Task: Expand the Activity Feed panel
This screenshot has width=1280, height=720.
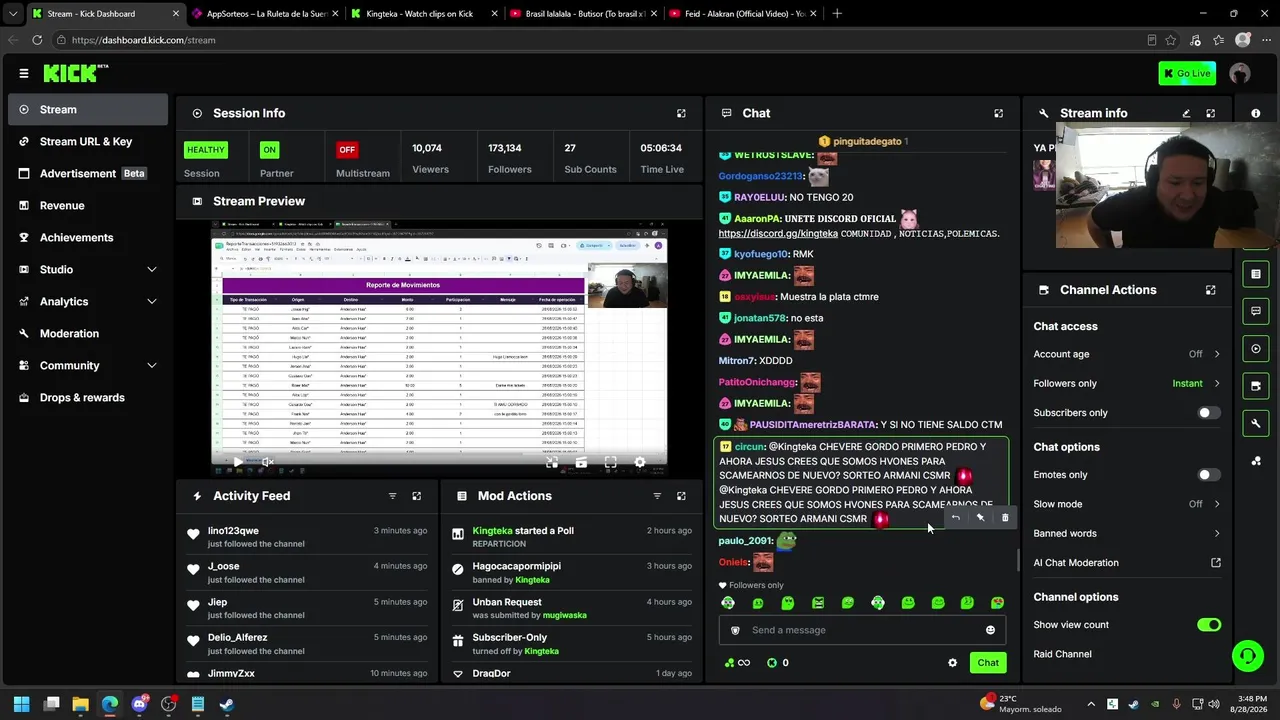Action: (x=417, y=496)
